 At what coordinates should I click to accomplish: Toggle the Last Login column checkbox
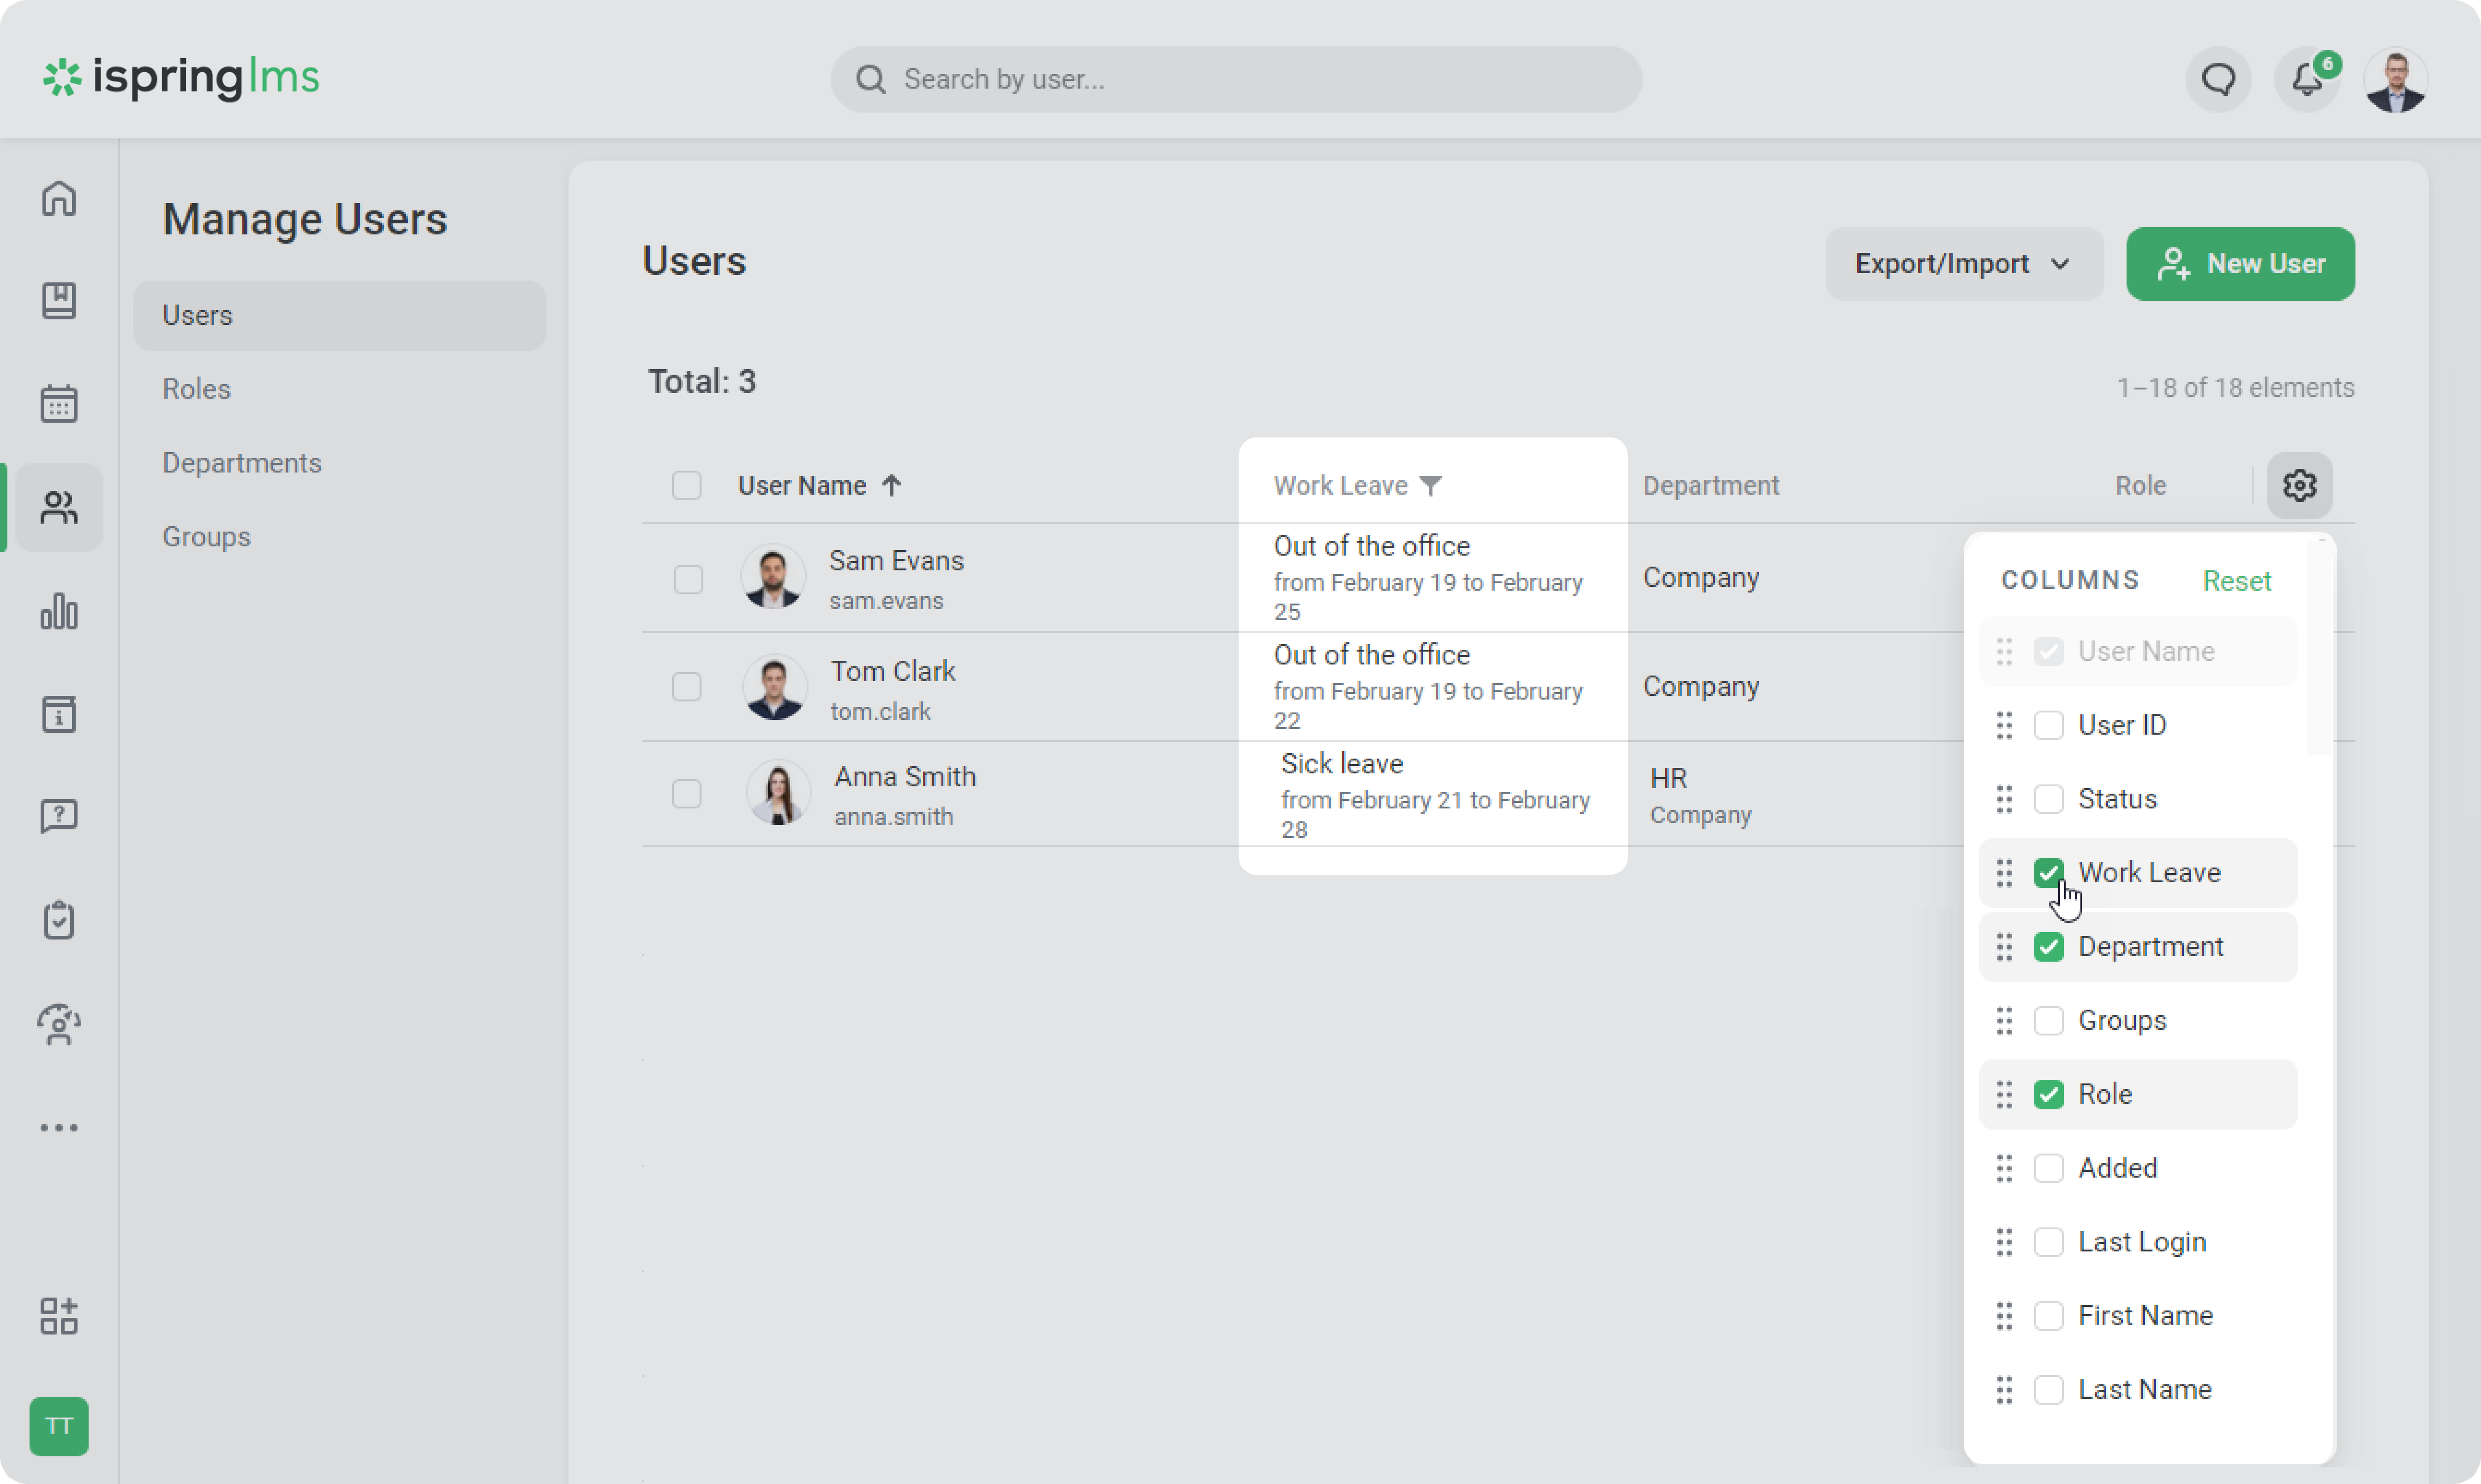pos(2048,1242)
